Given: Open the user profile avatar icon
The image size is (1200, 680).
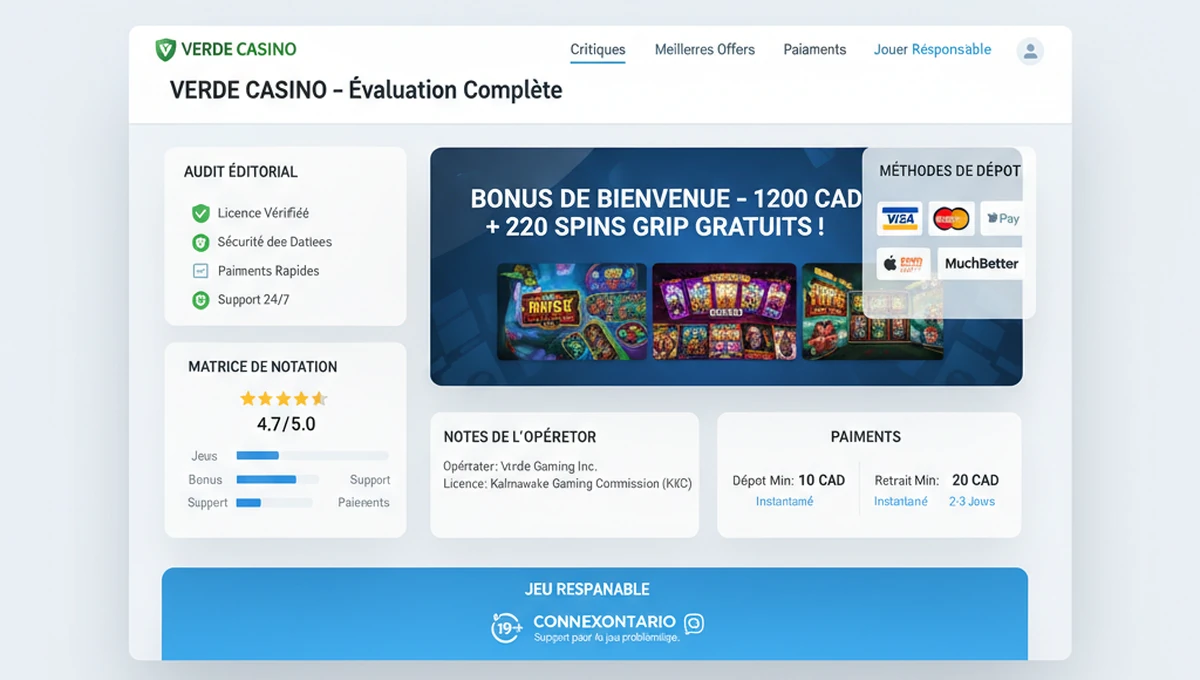Looking at the screenshot, I should pyautogui.click(x=1029, y=51).
